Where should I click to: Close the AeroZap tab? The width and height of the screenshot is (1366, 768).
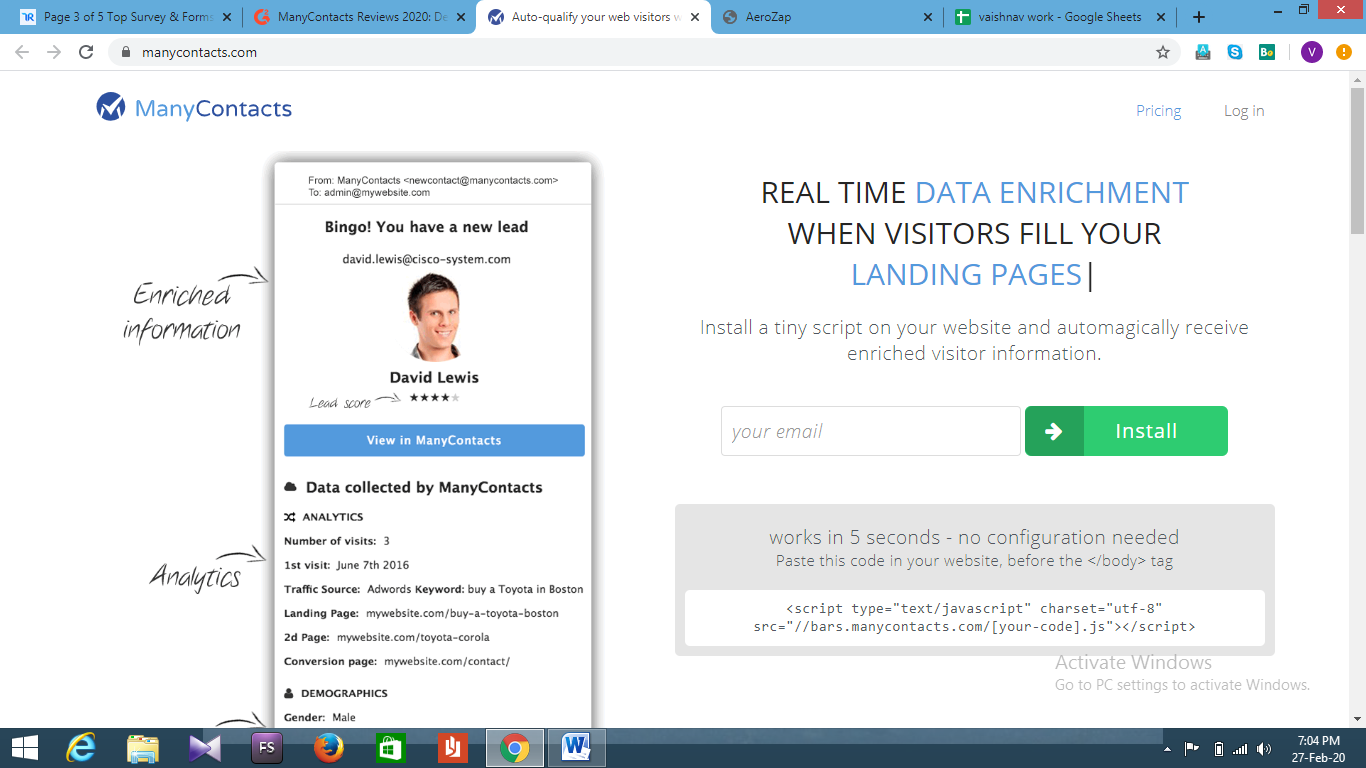(927, 17)
